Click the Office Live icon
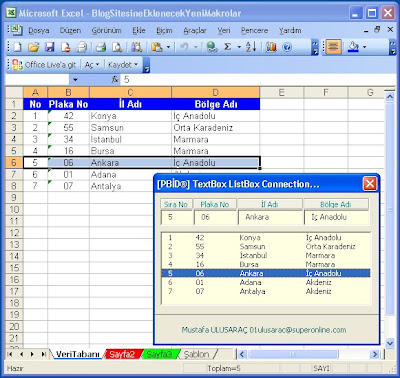Screen dimensions: 400x378 (17, 65)
